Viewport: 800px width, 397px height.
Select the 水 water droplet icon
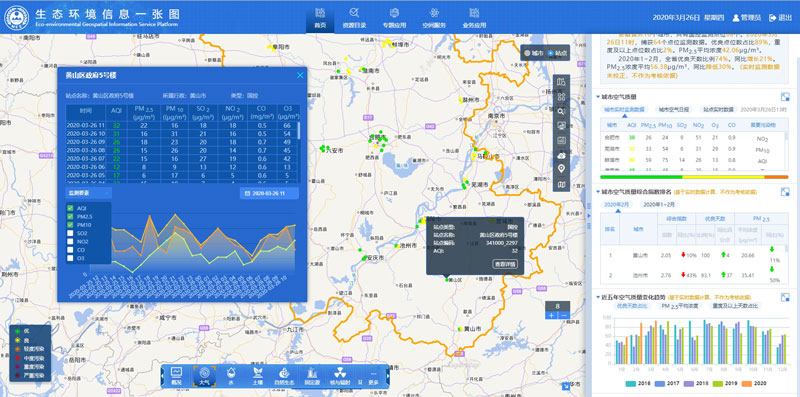click(231, 377)
